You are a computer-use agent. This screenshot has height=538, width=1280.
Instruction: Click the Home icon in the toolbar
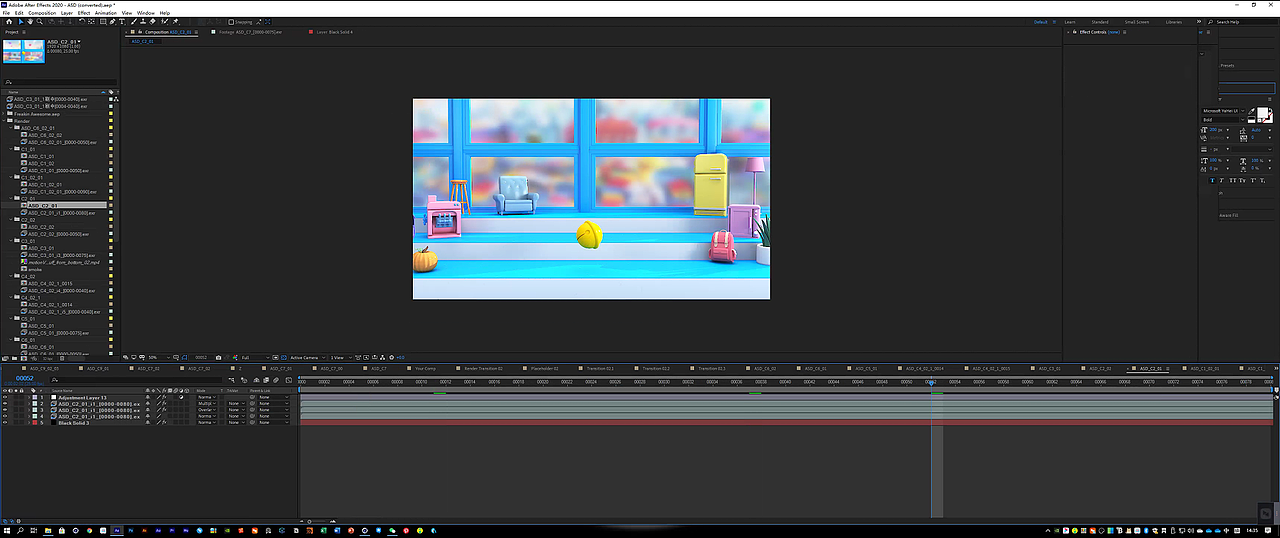(x=9, y=21)
